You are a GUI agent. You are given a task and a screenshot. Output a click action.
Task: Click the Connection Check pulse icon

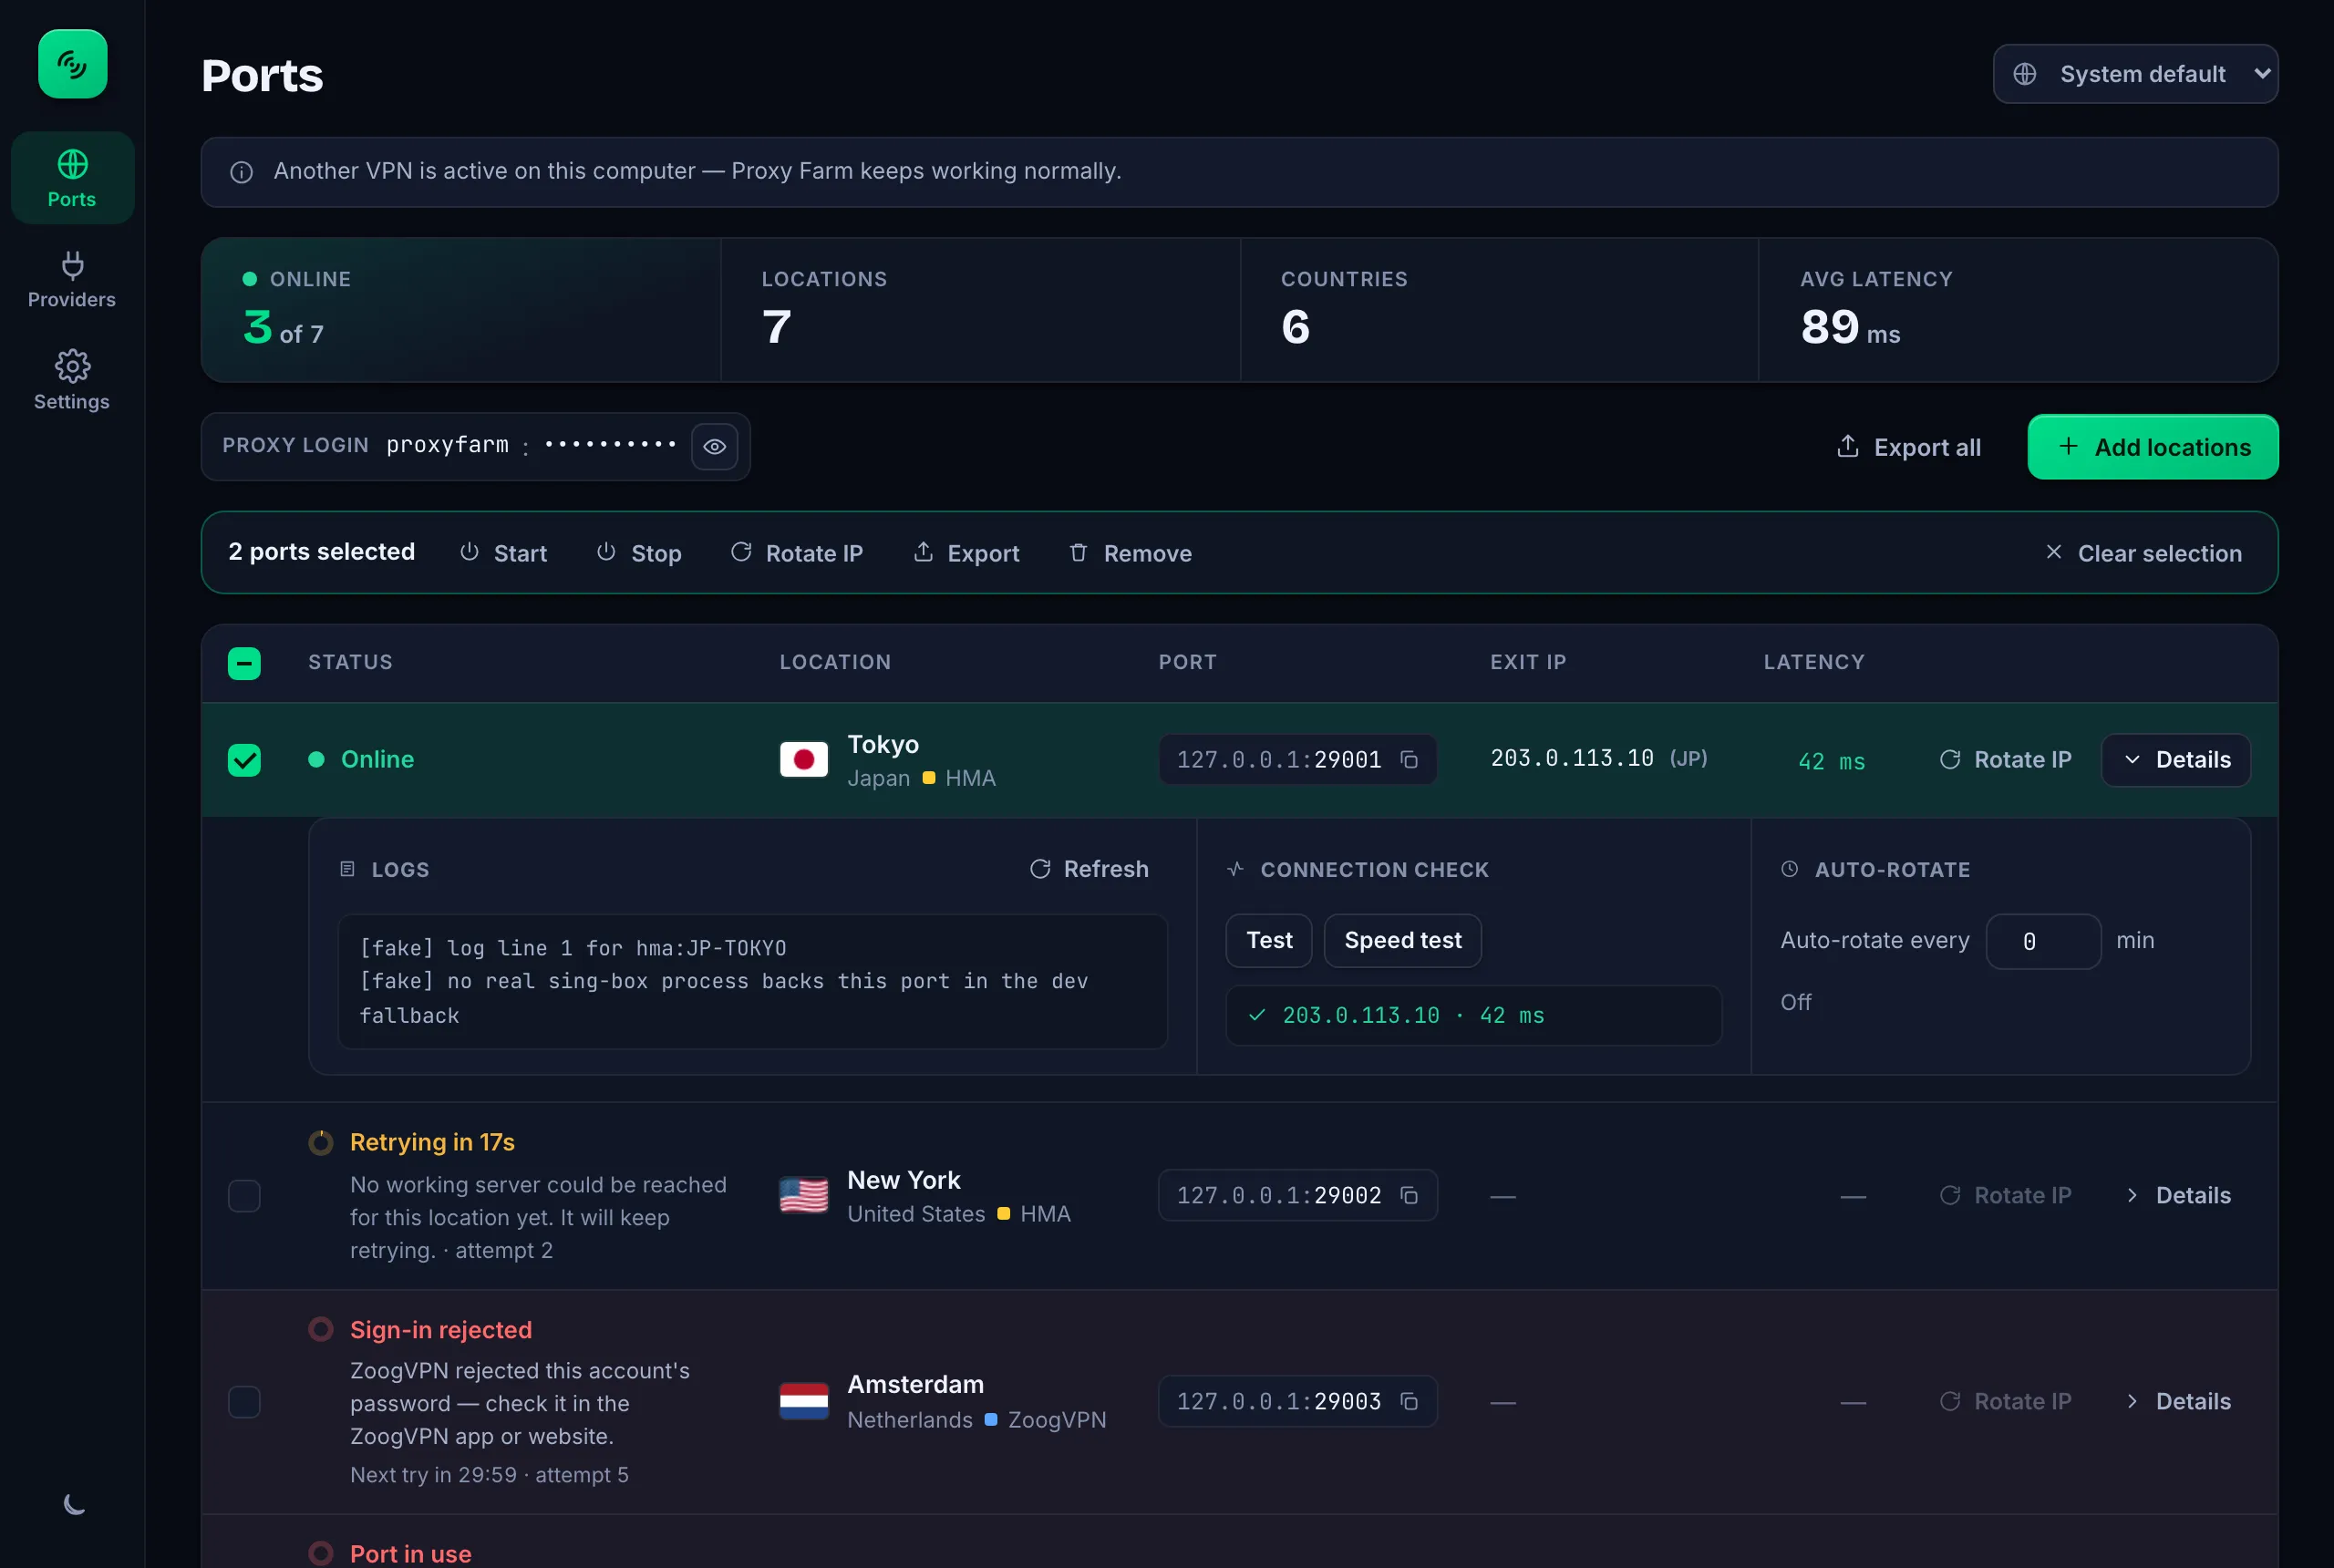[1235, 869]
